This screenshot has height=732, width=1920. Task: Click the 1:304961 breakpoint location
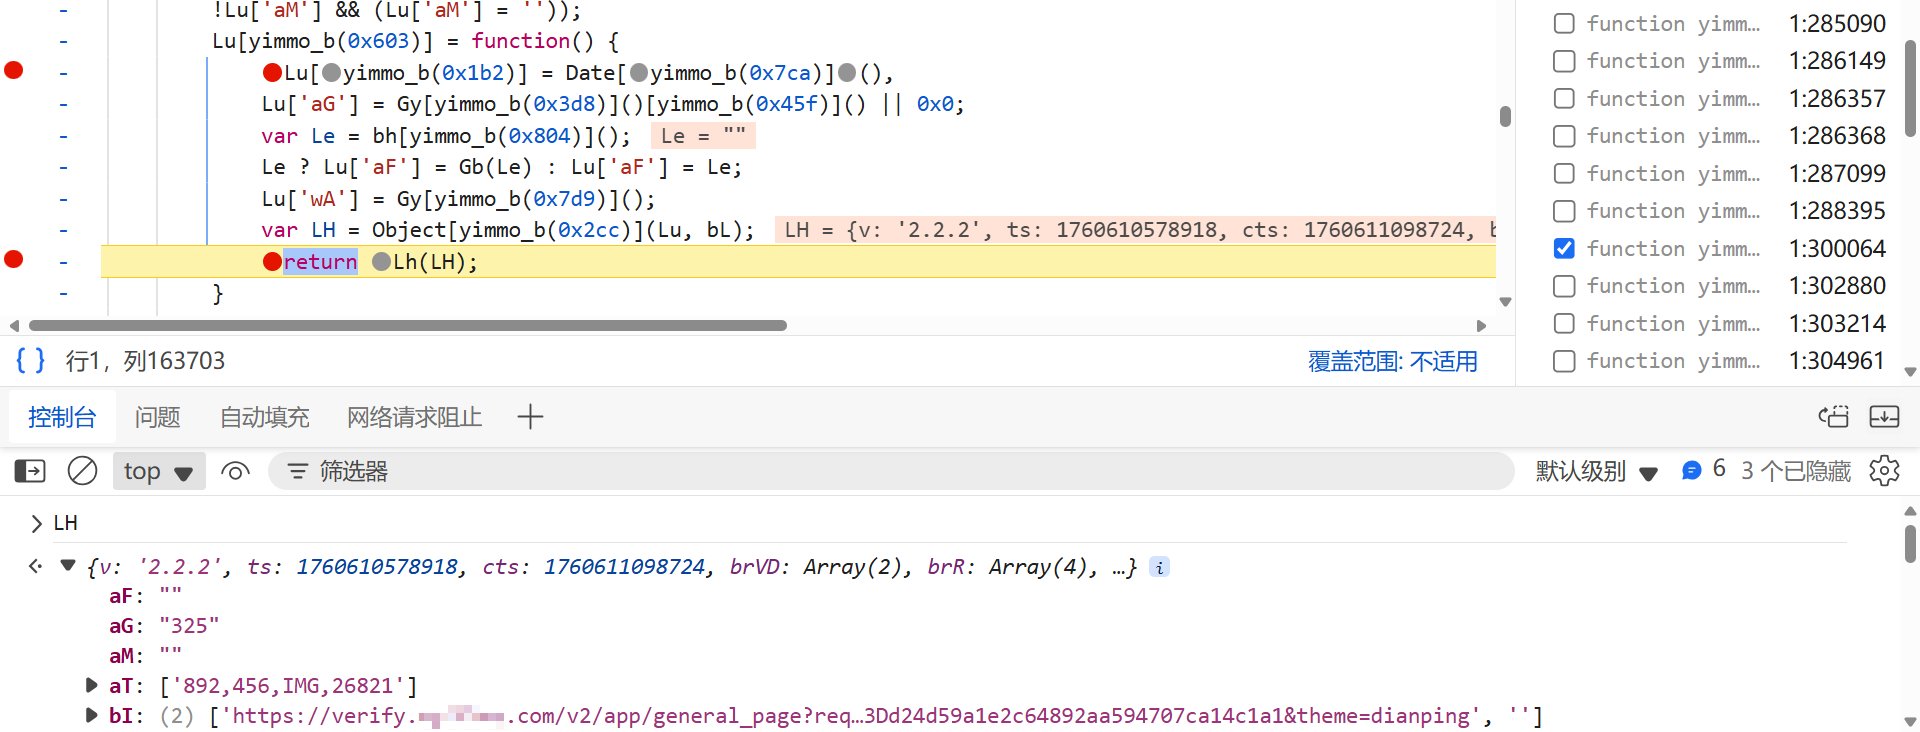click(x=1837, y=361)
